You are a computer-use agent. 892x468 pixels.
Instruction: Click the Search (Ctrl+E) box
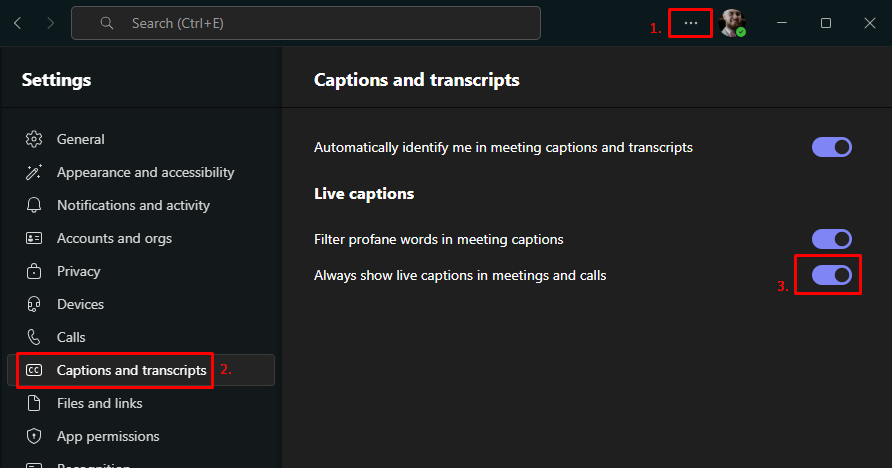320,23
